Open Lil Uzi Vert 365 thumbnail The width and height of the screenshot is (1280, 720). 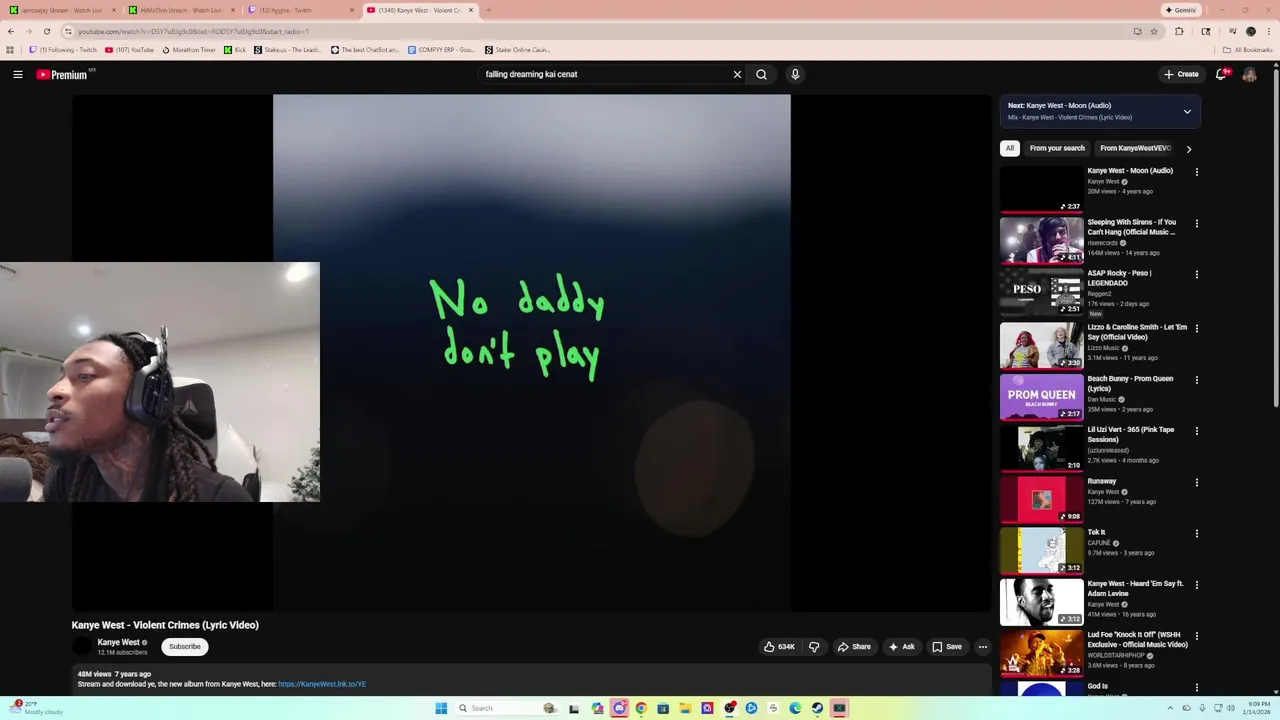pyautogui.click(x=1041, y=447)
